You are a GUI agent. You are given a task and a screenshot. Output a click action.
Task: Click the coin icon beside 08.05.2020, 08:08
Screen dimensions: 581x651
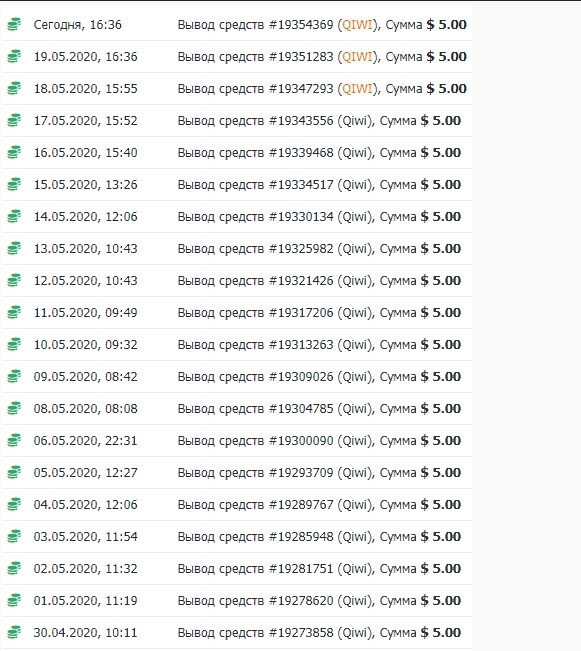pos(14,408)
